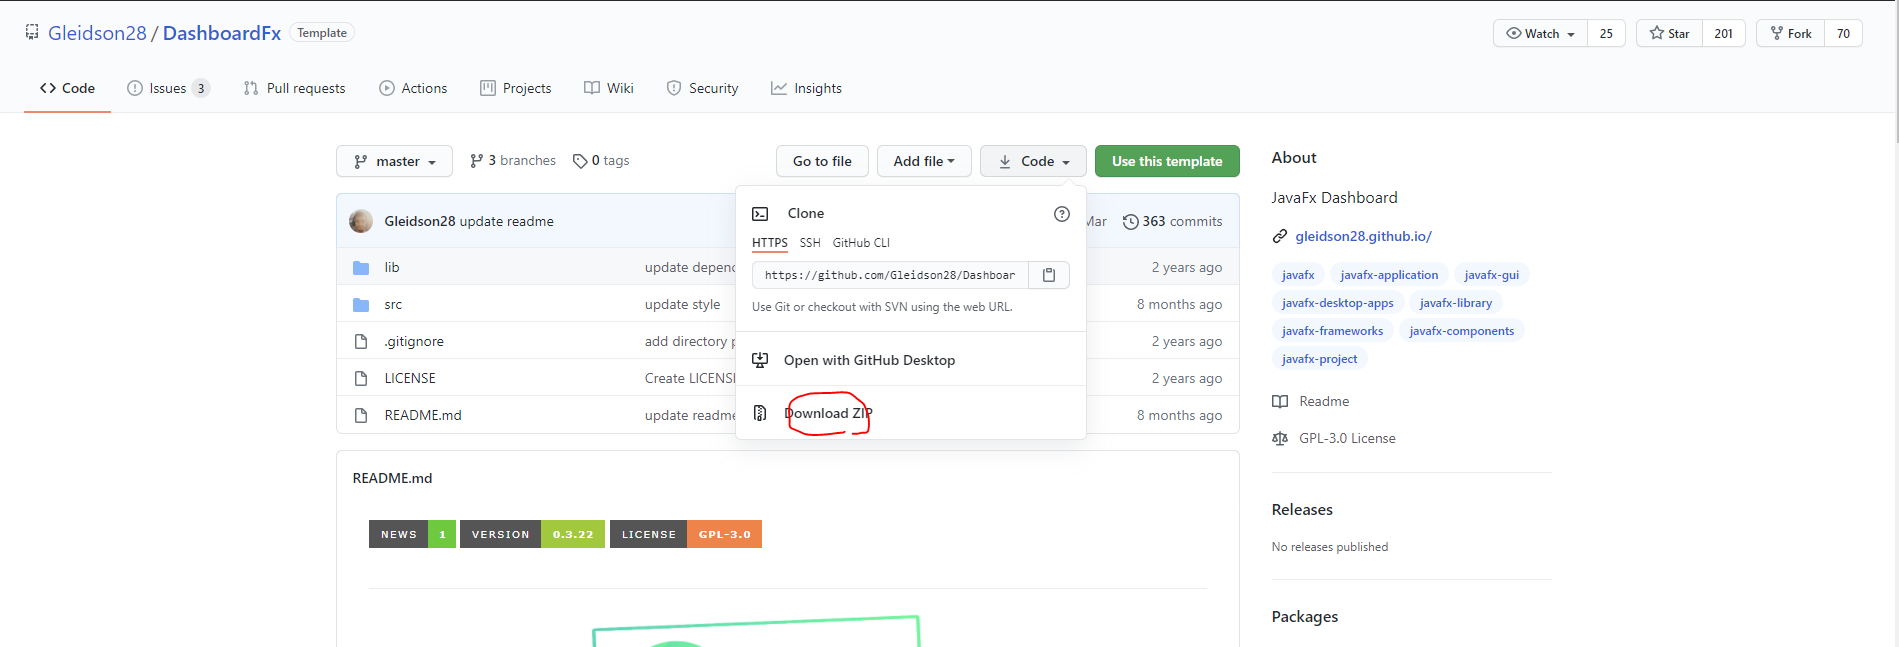Open the Wiki tab
The width and height of the screenshot is (1899, 647).
pos(609,88)
